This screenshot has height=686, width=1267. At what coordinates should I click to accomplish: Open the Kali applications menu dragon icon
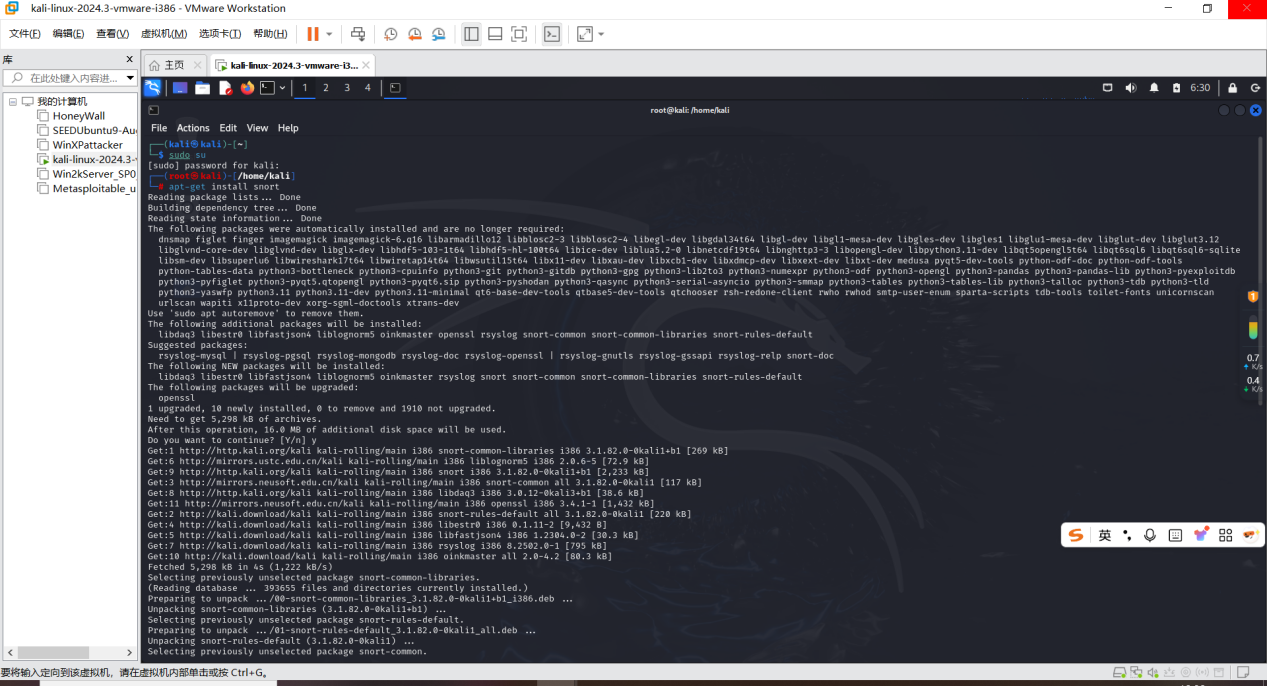click(x=152, y=88)
